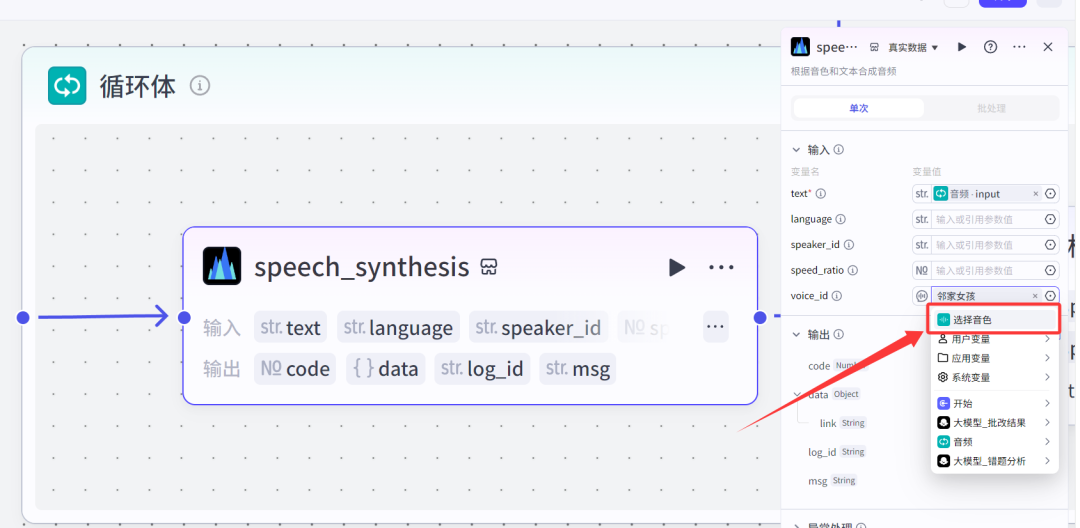This screenshot has height=528, width=1080.
Task: Open the speech_synthesis node's three-dot menu
Action: 721,267
